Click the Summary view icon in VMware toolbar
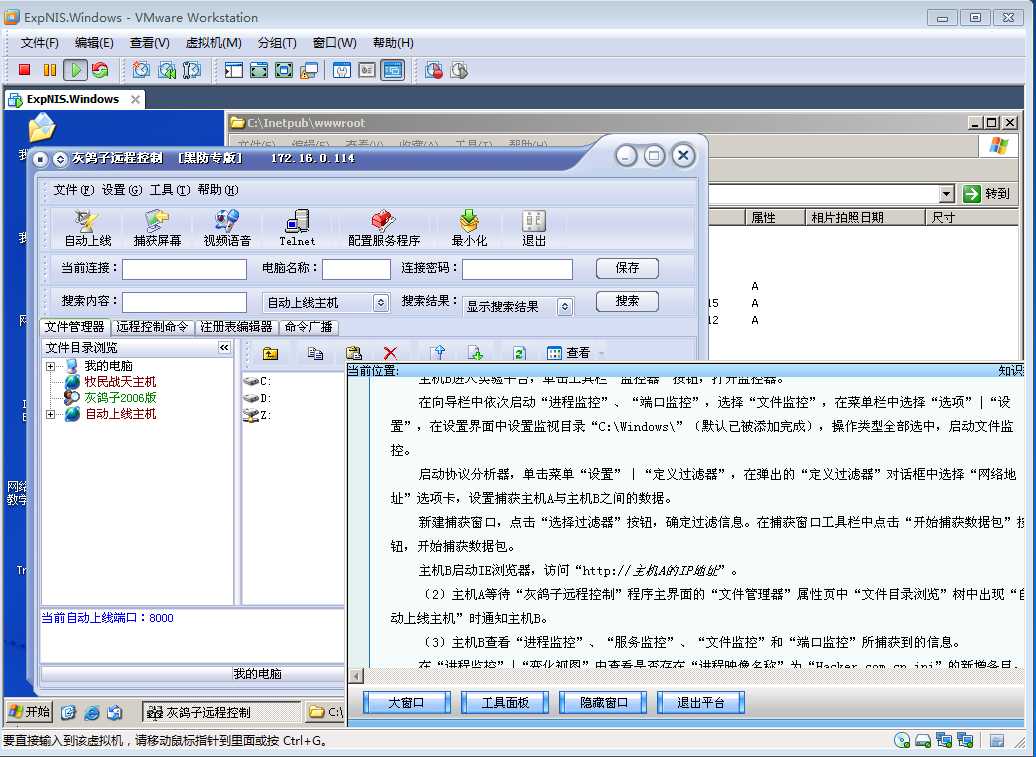The width and height of the screenshot is (1036, 757). click(342, 69)
